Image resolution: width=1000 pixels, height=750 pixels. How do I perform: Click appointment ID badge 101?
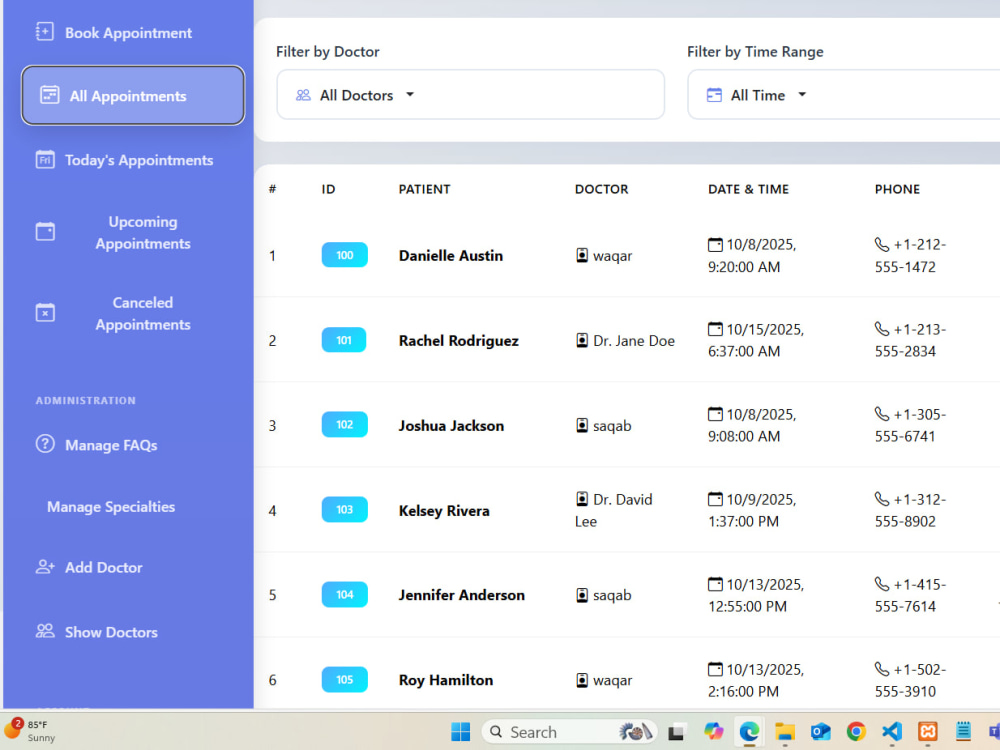(344, 340)
